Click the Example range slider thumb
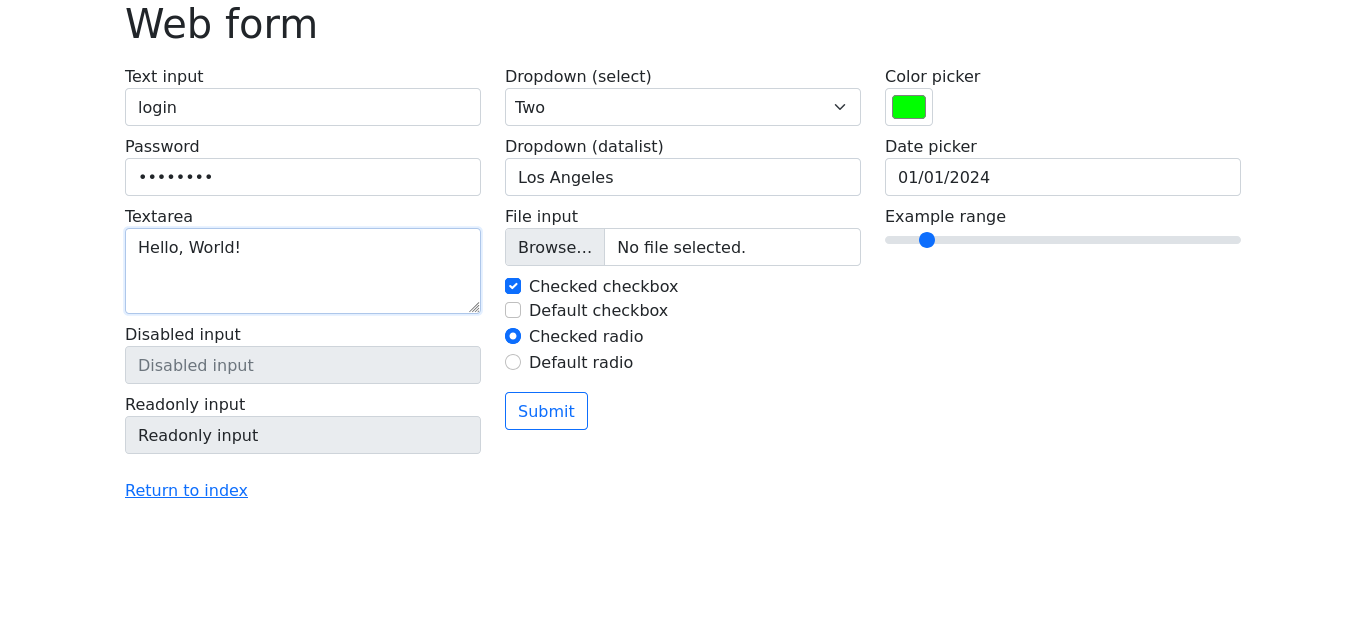The height and width of the screenshot is (634, 1366). tap(927, 240)
